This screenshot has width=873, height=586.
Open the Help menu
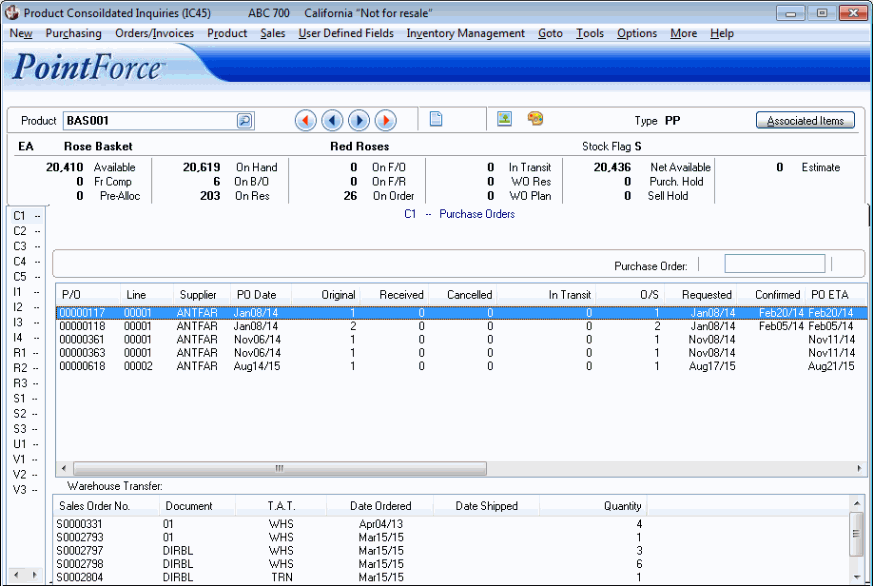click(x=722, y=33)
